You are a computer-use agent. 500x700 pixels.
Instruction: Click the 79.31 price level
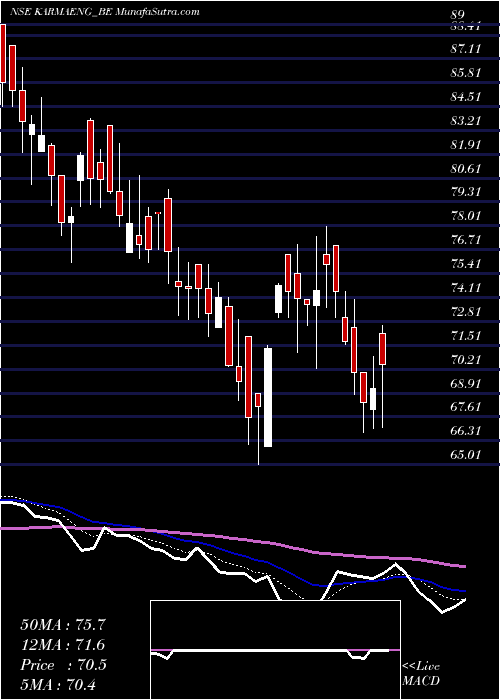tap(466, 192)
